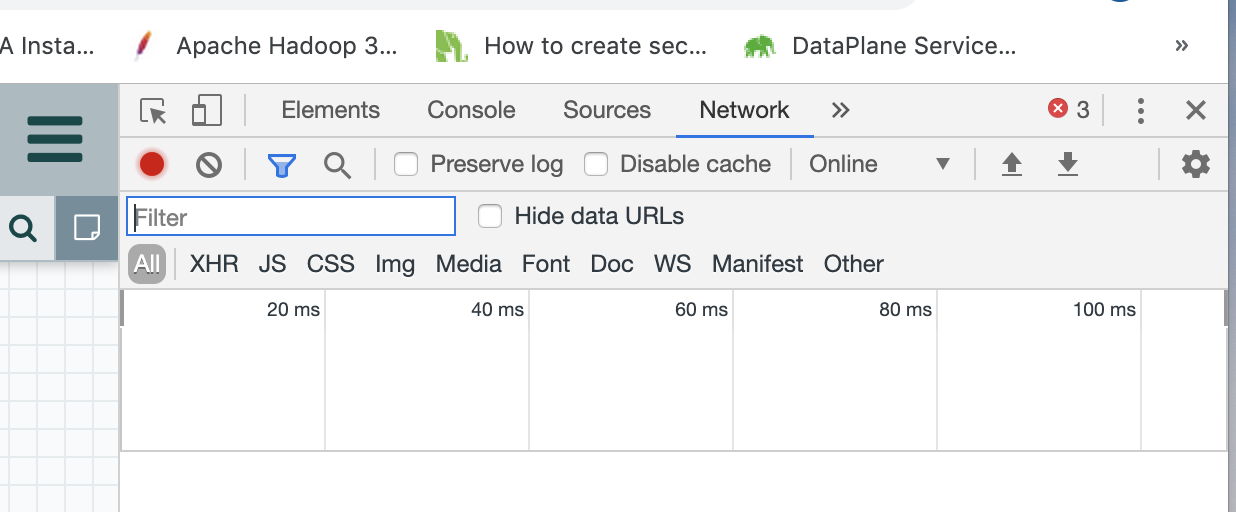Click the inspect element picker icon
1236x512 pixels.
point(153,111)
